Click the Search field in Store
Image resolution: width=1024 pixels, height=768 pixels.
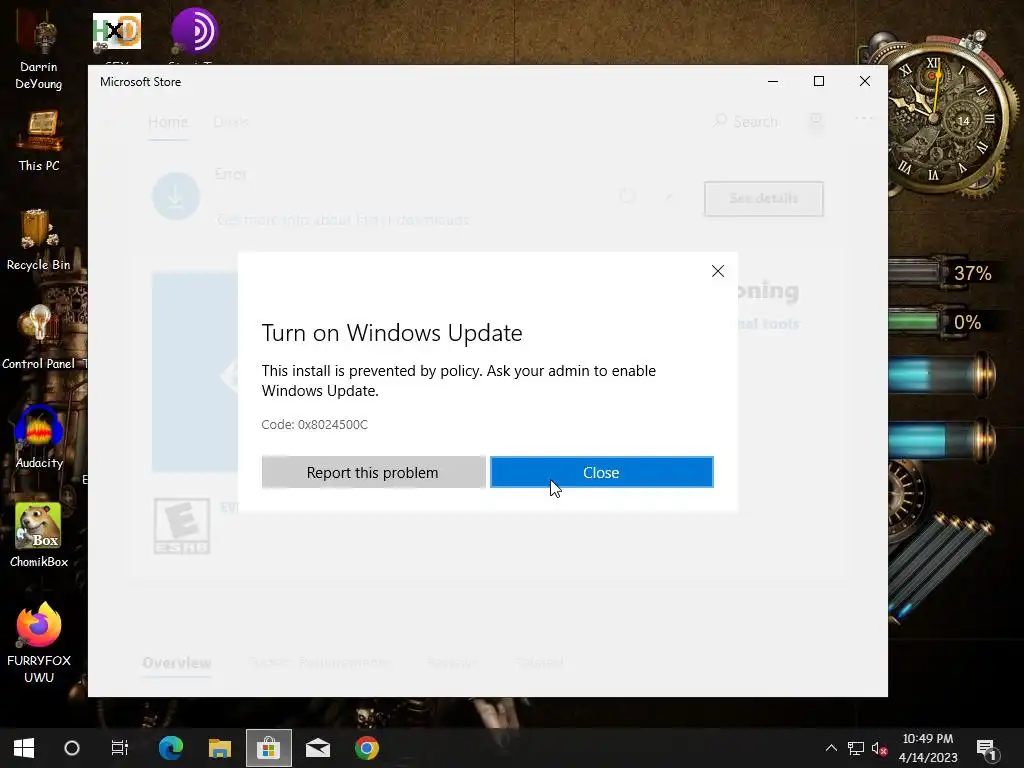click(x=746, y=121)
